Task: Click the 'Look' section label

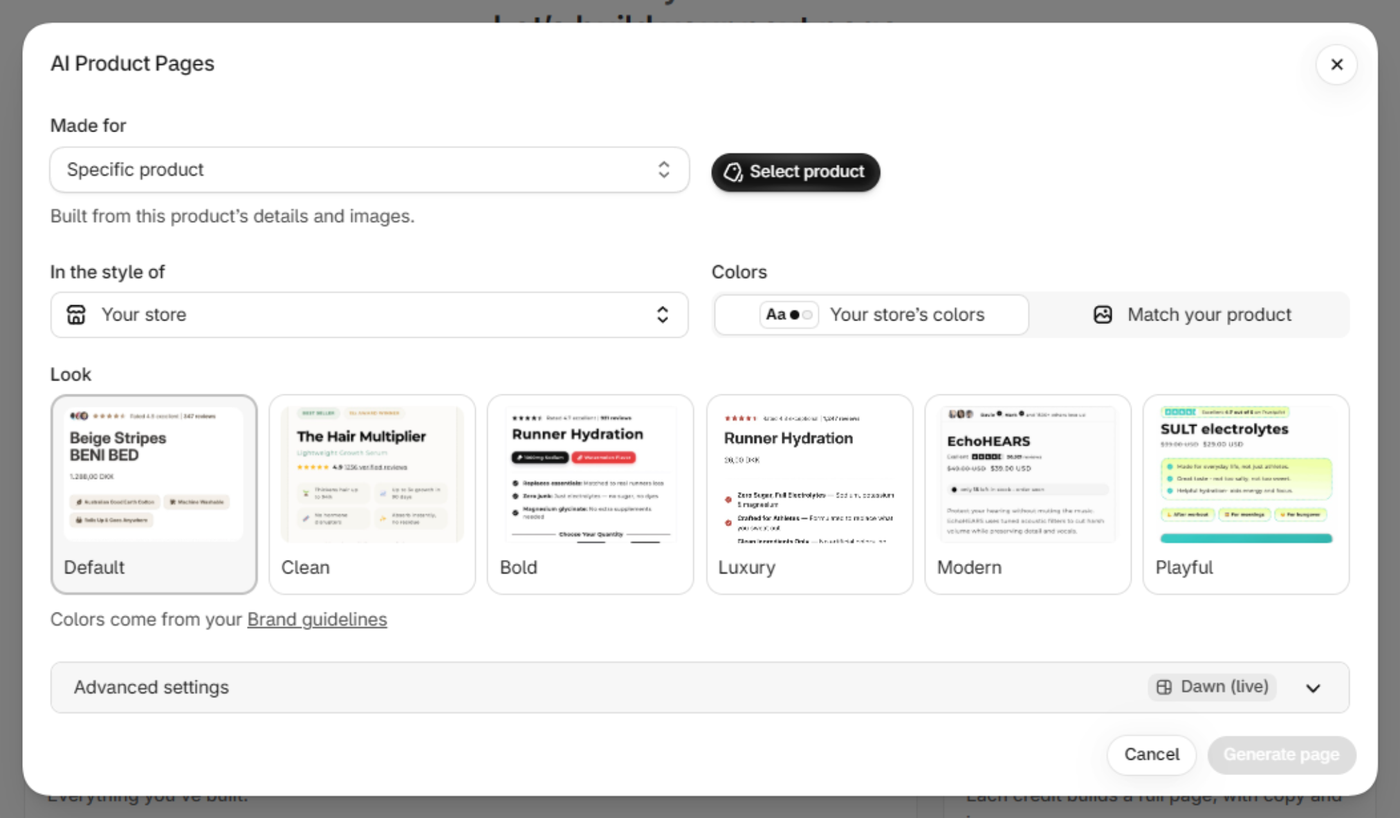Action: click(71, 375)
